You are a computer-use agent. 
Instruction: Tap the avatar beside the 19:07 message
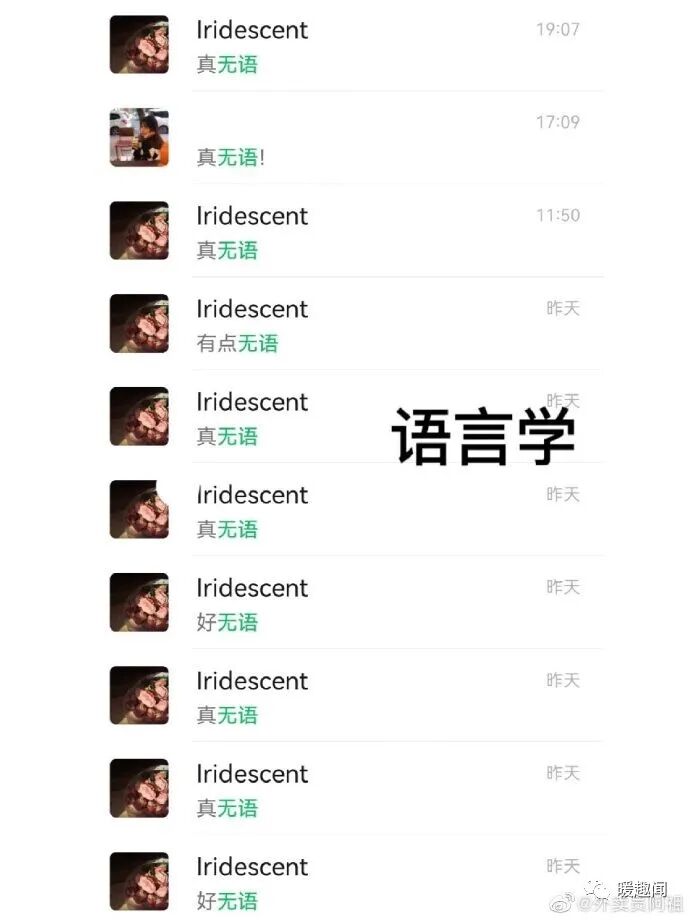139,45
